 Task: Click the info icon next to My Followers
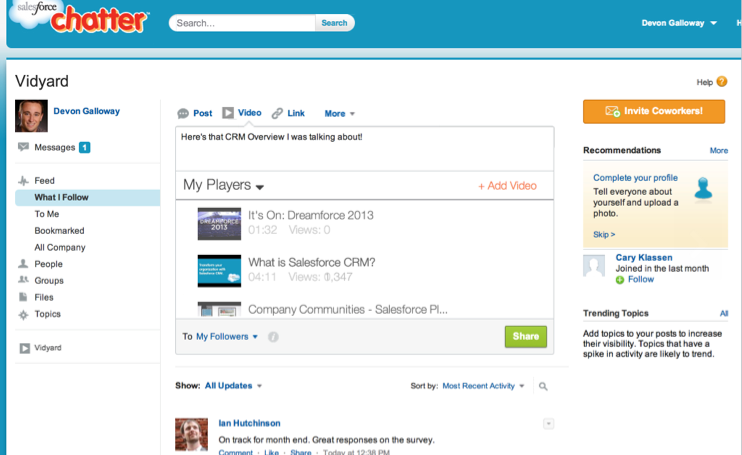tap(273, 337)
